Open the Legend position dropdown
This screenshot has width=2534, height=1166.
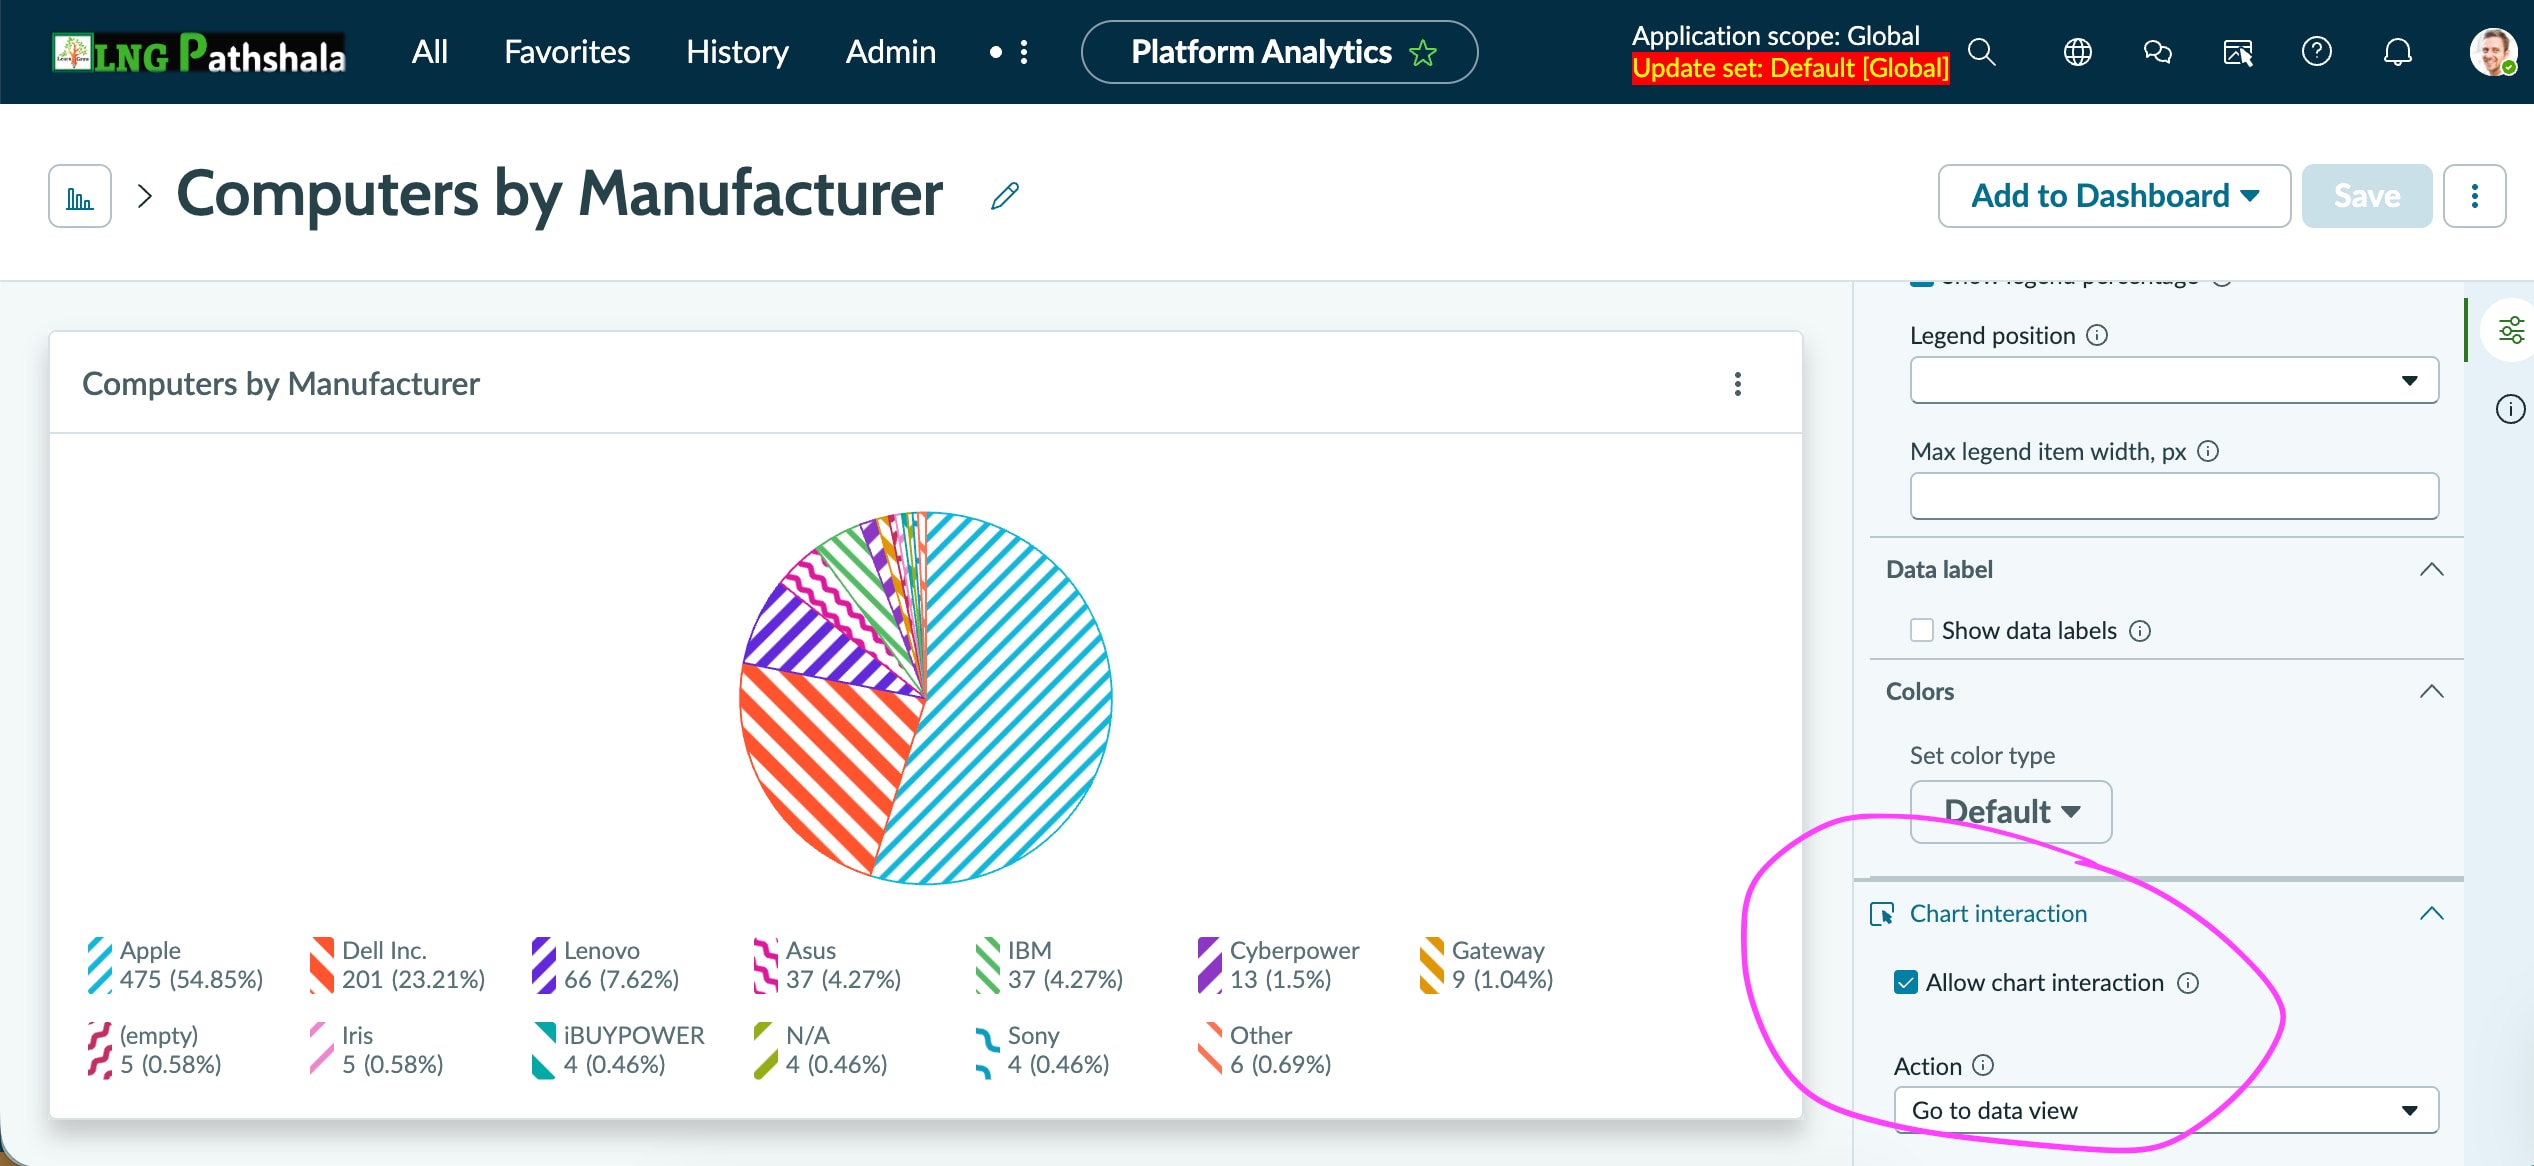pyautogui.click(x=2173, y=380)
